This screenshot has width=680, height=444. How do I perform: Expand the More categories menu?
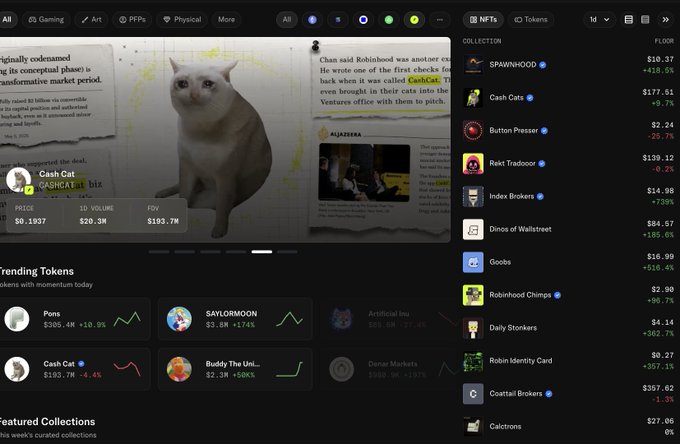[x=226, y=20]
